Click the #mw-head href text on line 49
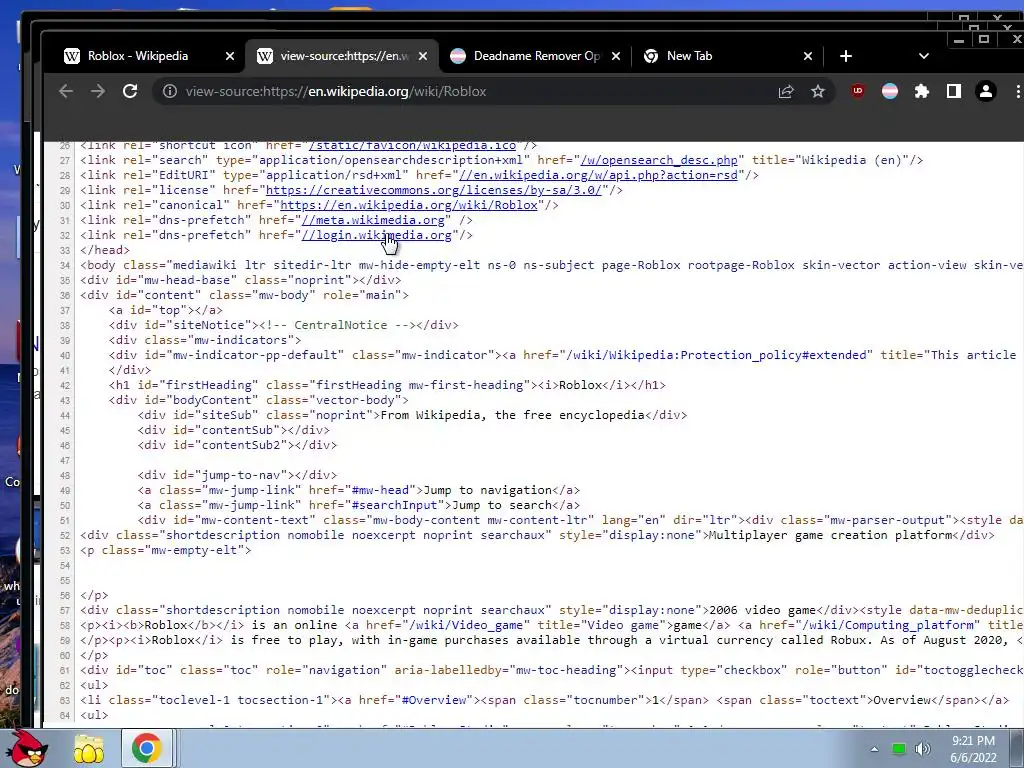The width and height of the screenshot is (1024, 768). coord(380,490)
